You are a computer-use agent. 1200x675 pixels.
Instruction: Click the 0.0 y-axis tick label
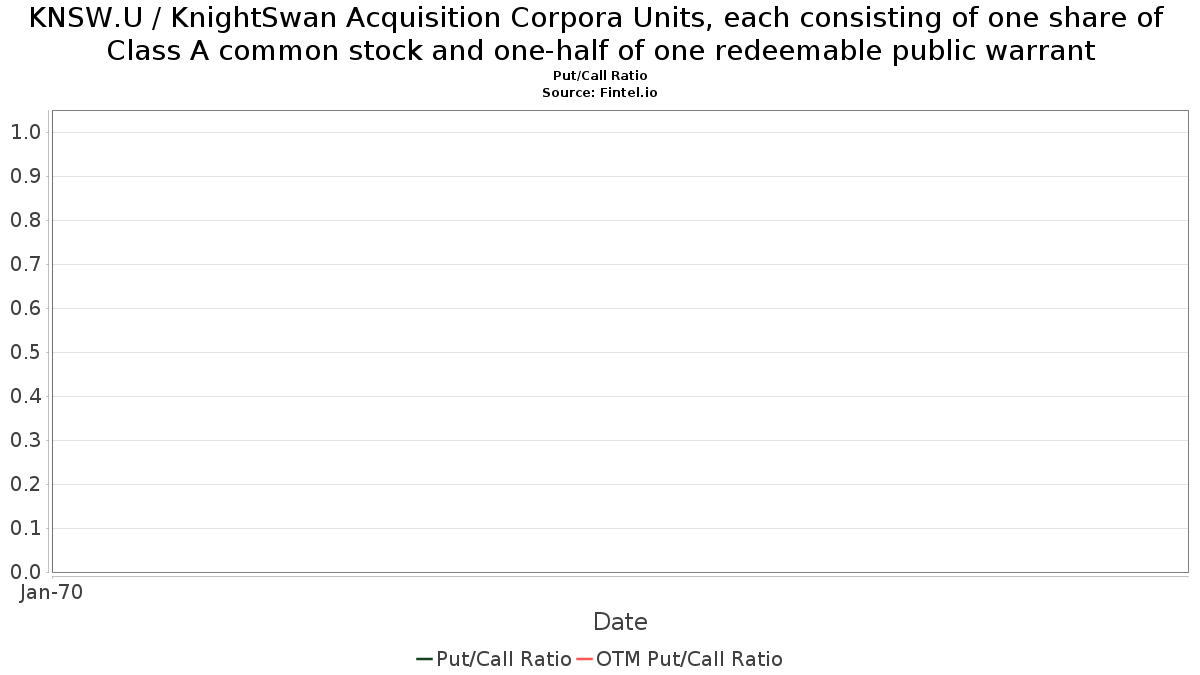click(x=25, y=572)
